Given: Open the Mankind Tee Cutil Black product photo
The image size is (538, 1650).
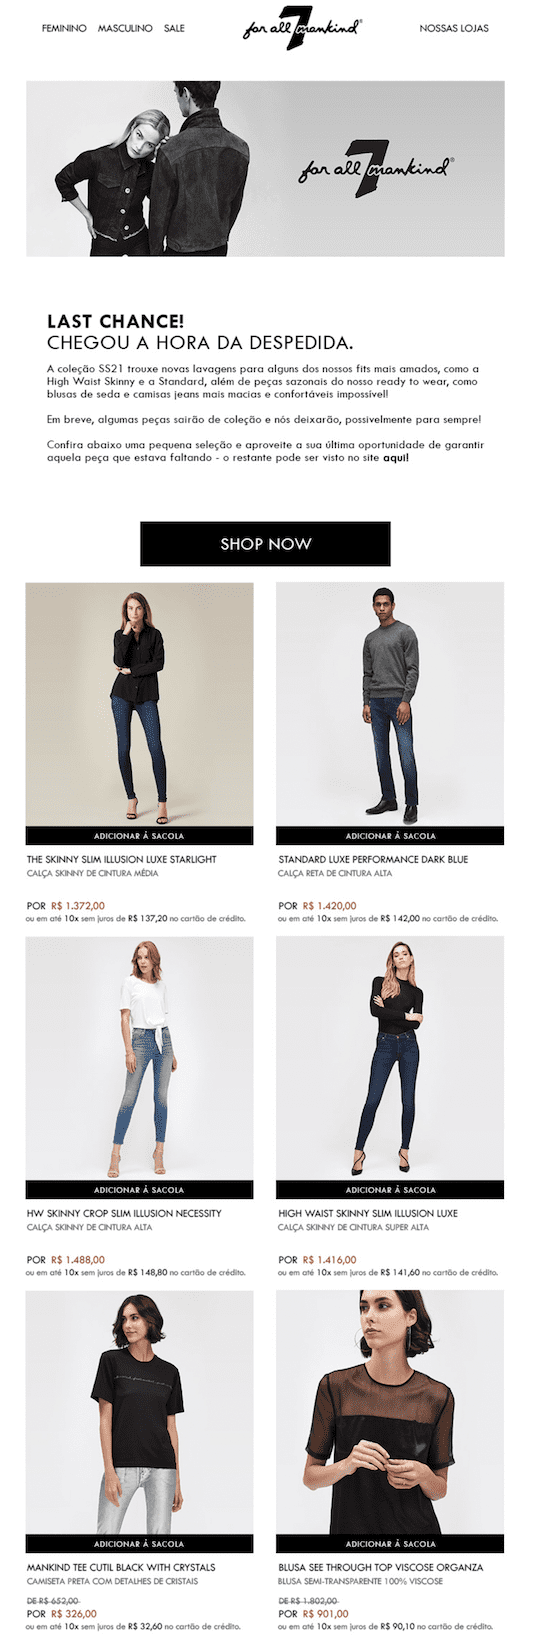Looking at the screenshot, I should tap(139, 1412).
